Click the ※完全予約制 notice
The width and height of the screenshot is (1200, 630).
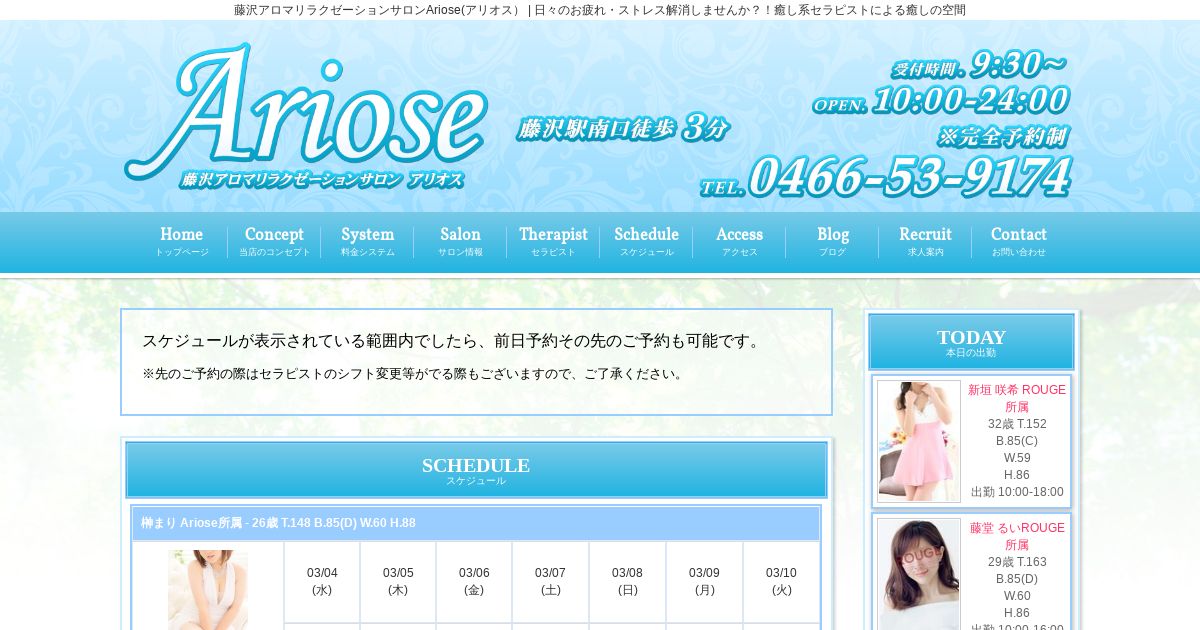coord(1002,136)
